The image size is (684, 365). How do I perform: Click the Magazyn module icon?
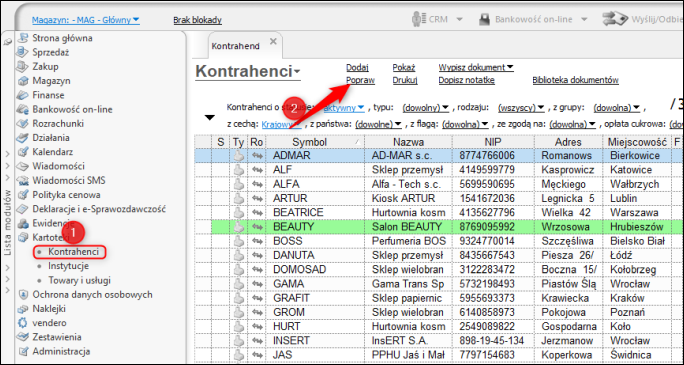tap(22, 81)
